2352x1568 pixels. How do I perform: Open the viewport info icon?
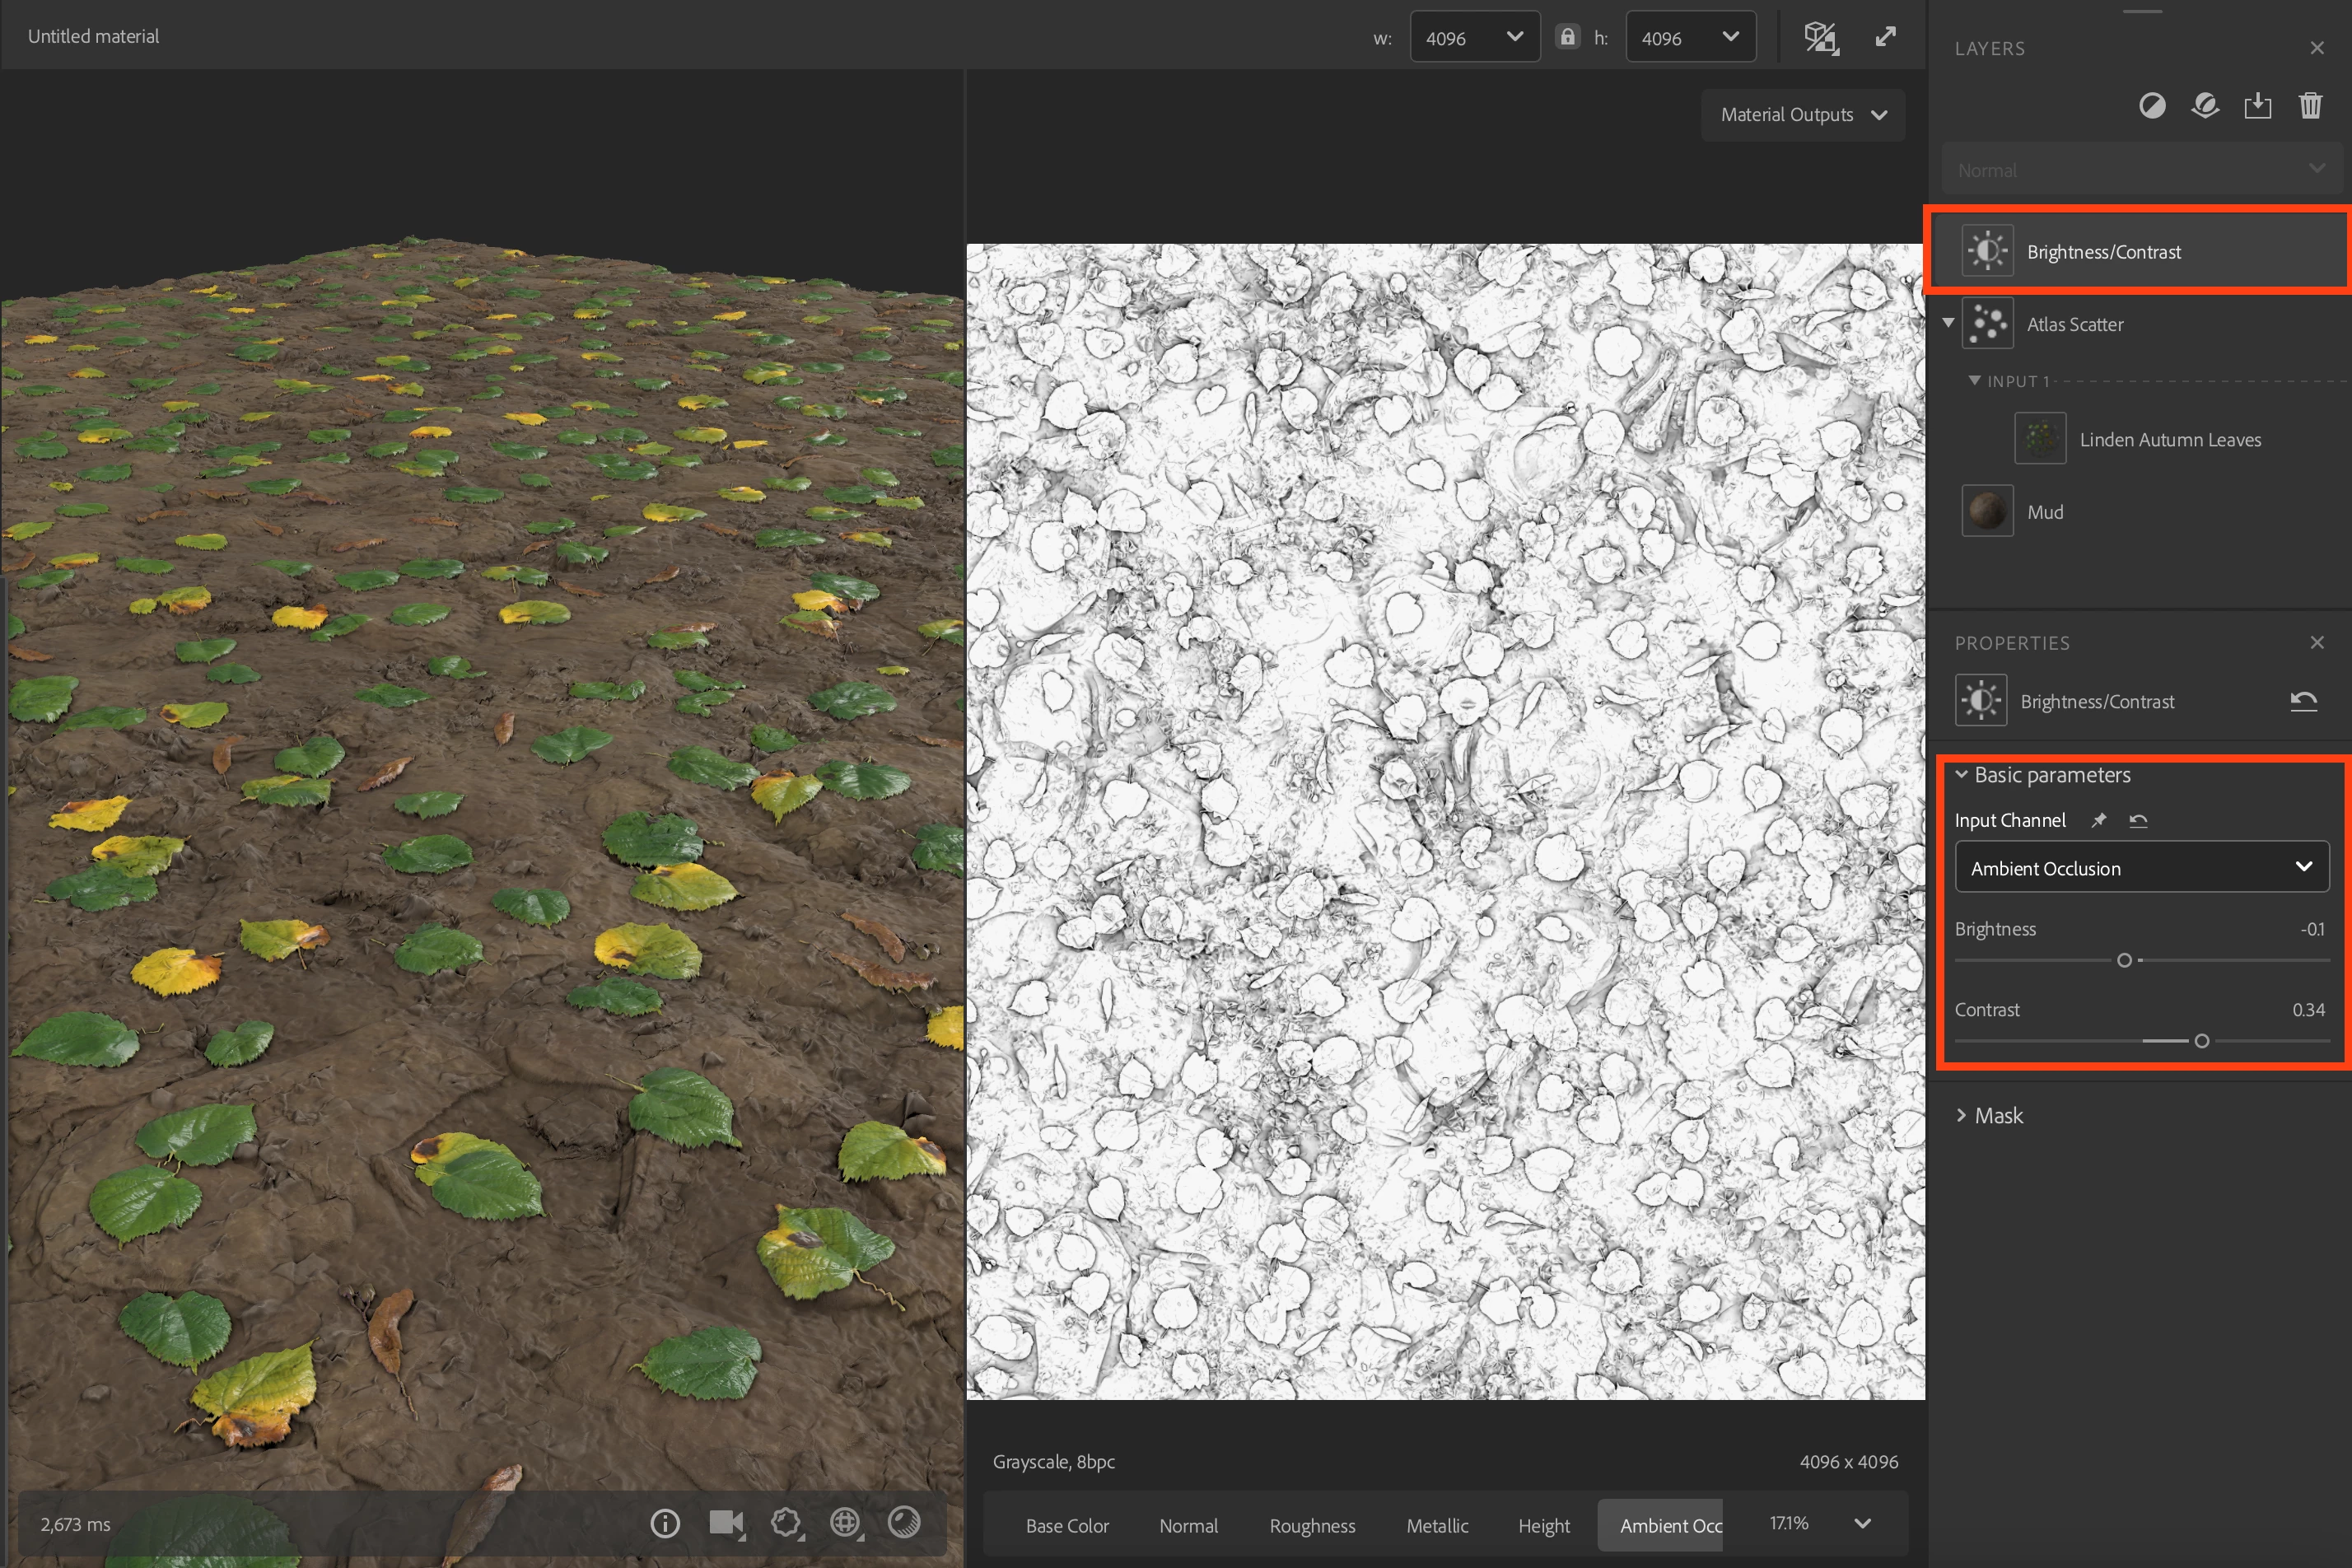pos(665,1523)
